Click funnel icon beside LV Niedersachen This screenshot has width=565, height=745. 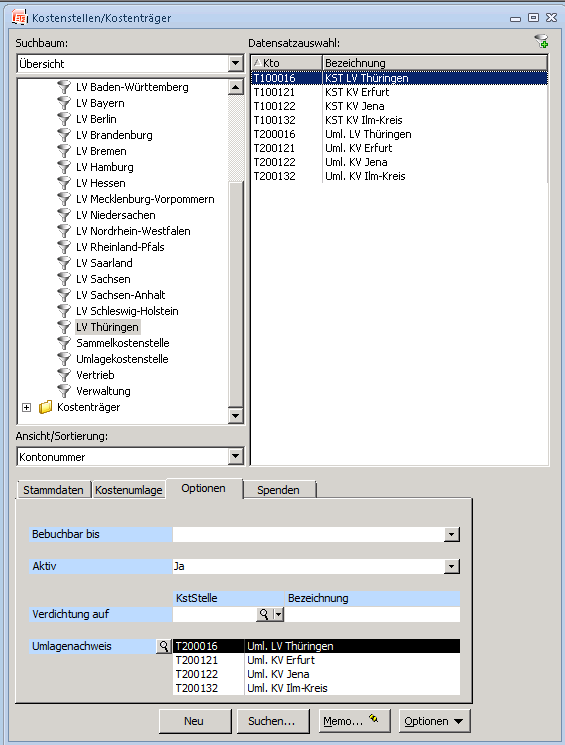click(x=64, y=215)
